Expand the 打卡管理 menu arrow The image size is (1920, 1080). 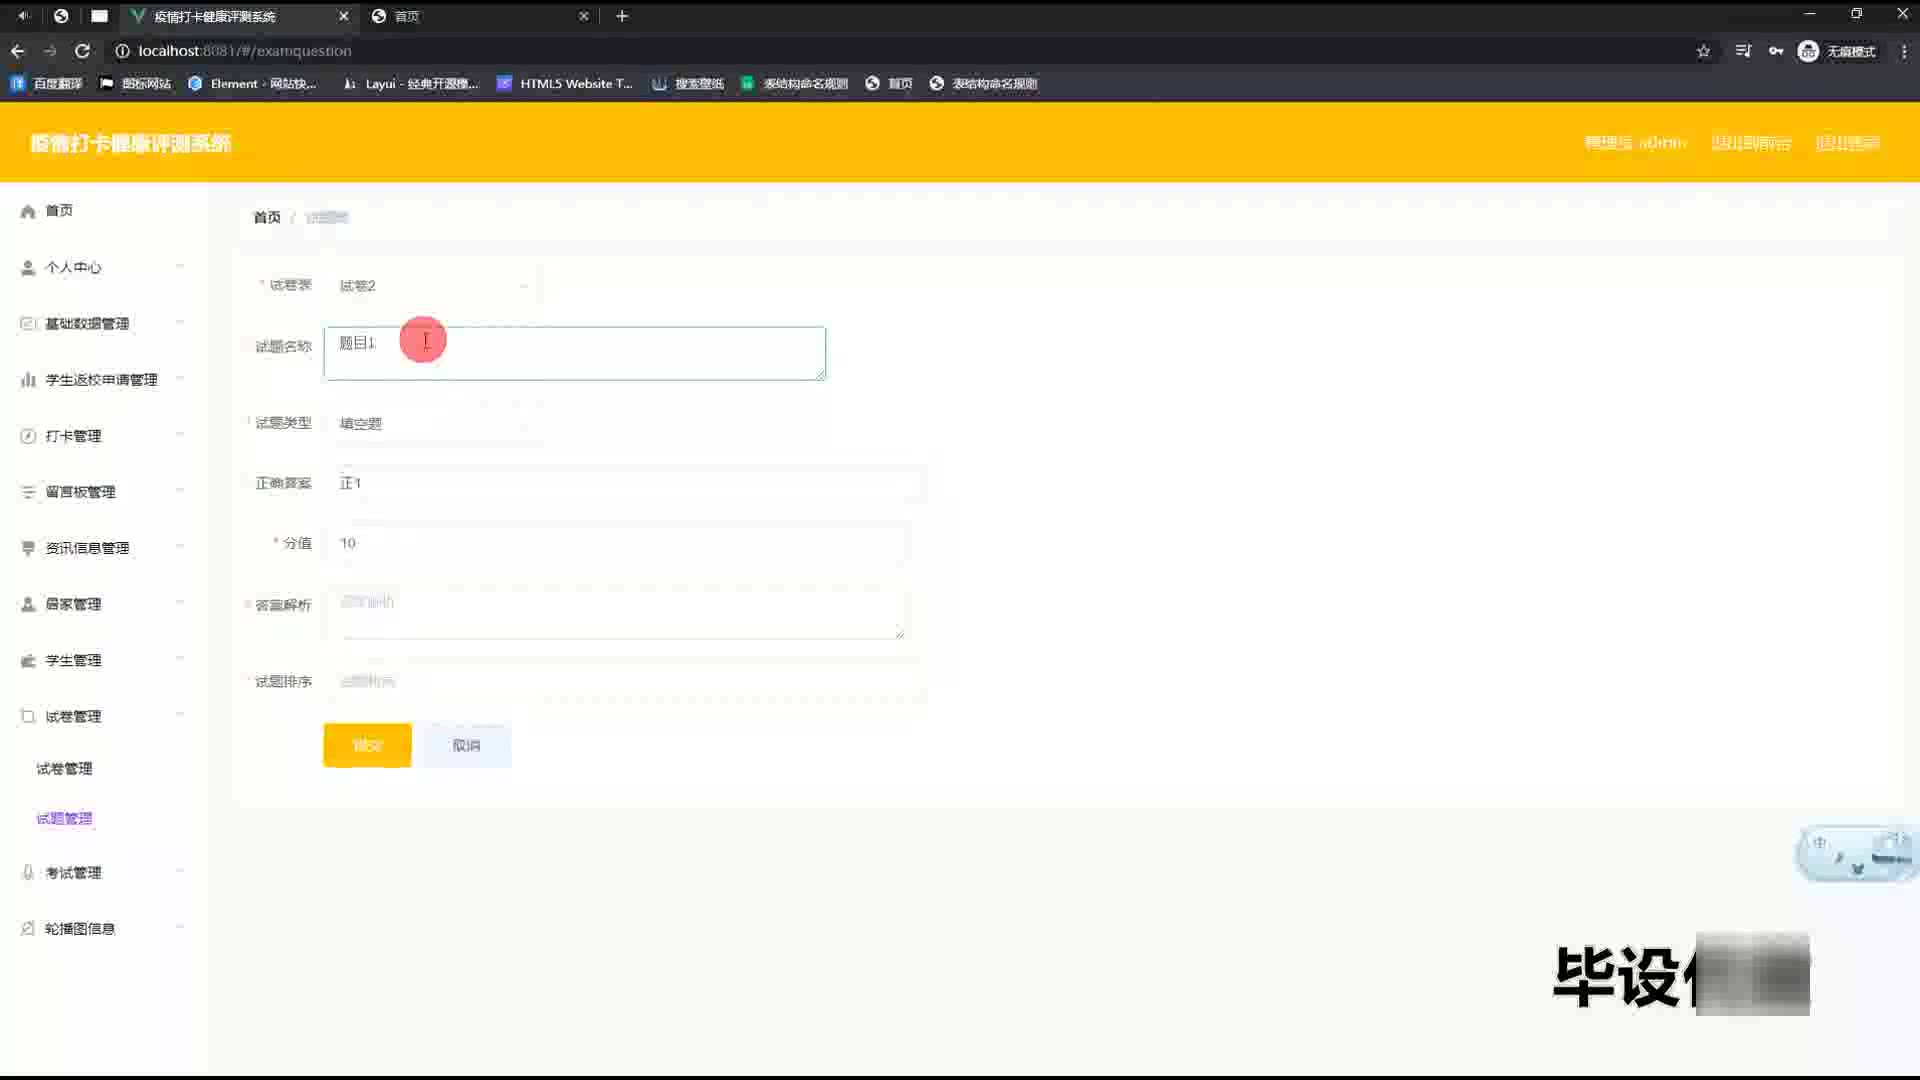coord(180,434)
